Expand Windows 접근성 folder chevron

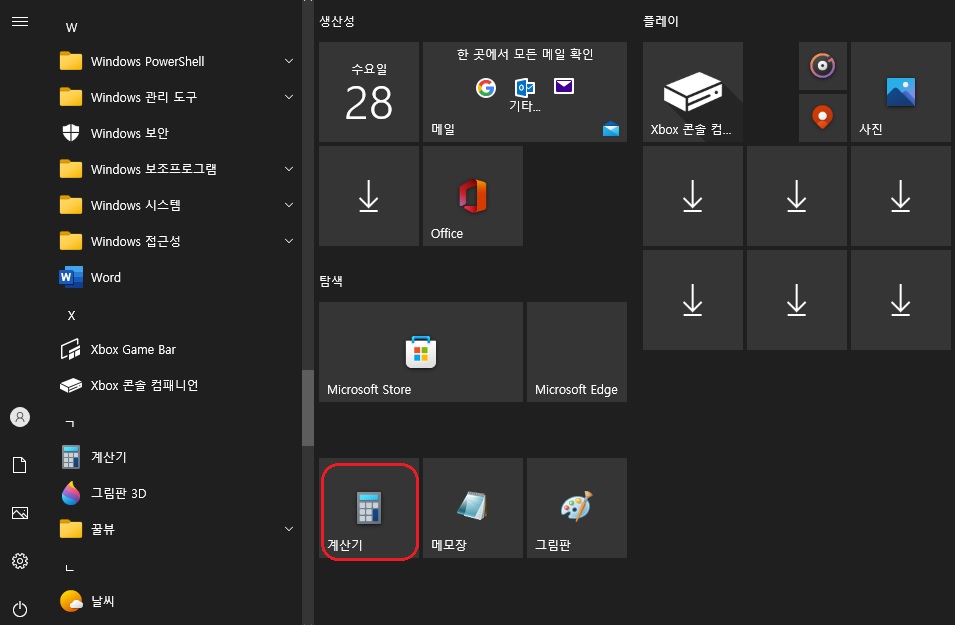pos(289,241)
